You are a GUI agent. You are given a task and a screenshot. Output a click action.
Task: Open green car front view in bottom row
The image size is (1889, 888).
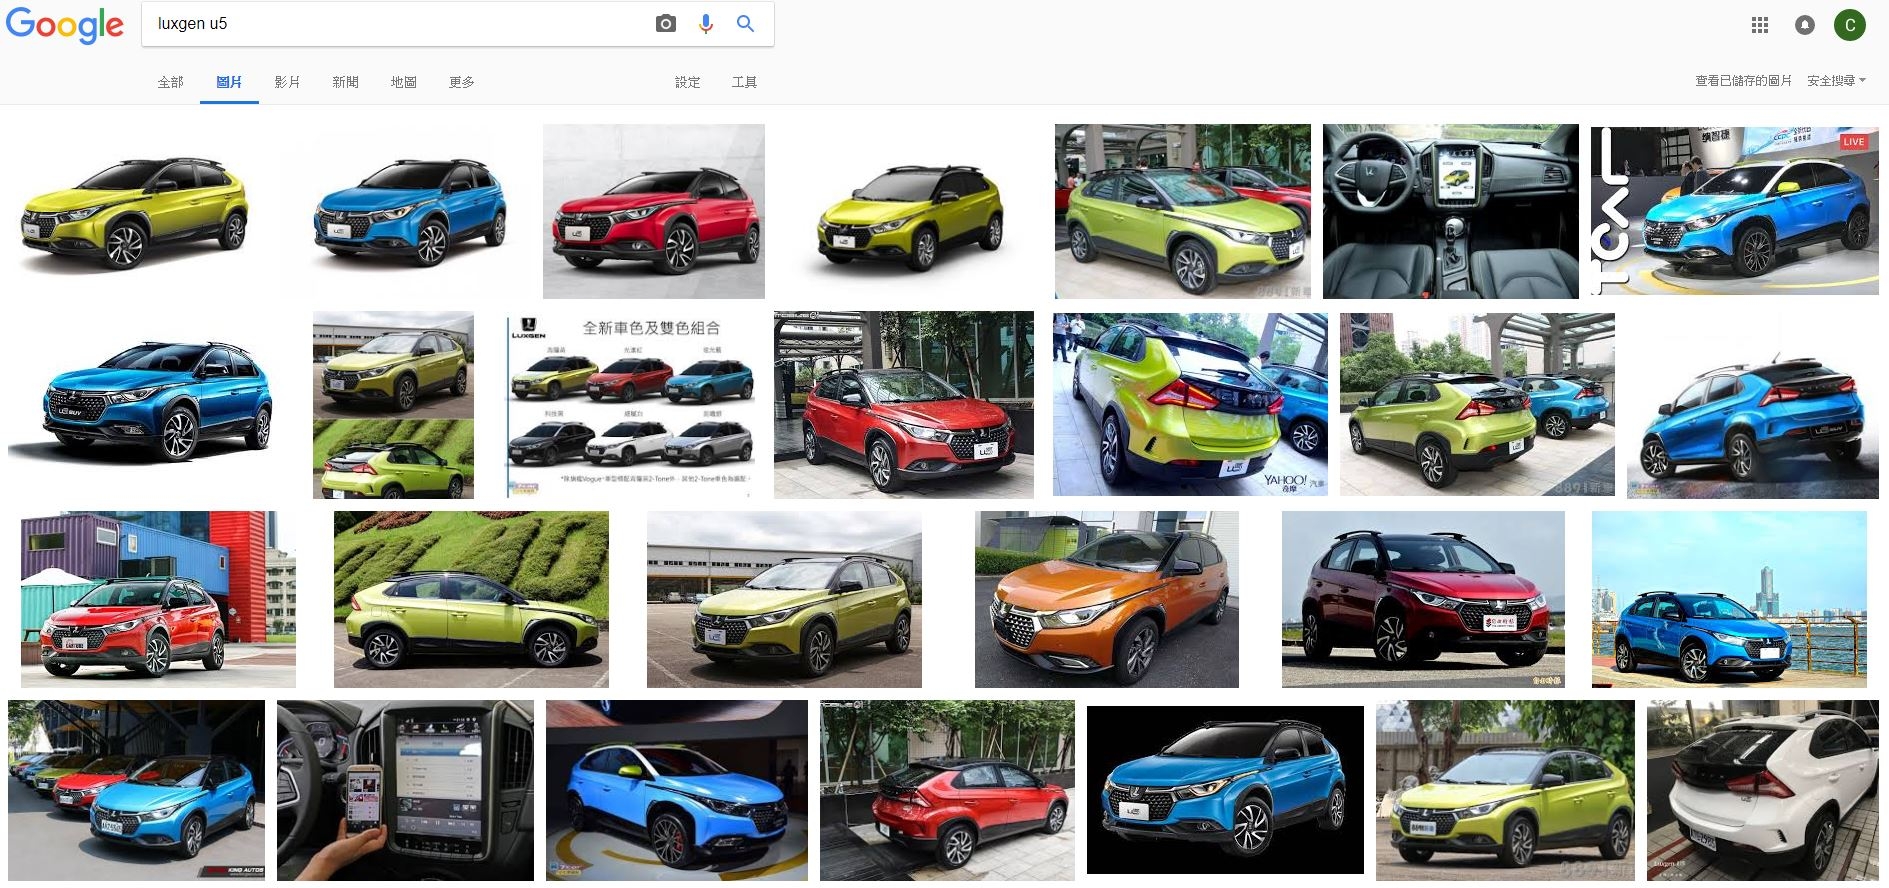(x=1505, y=790)
